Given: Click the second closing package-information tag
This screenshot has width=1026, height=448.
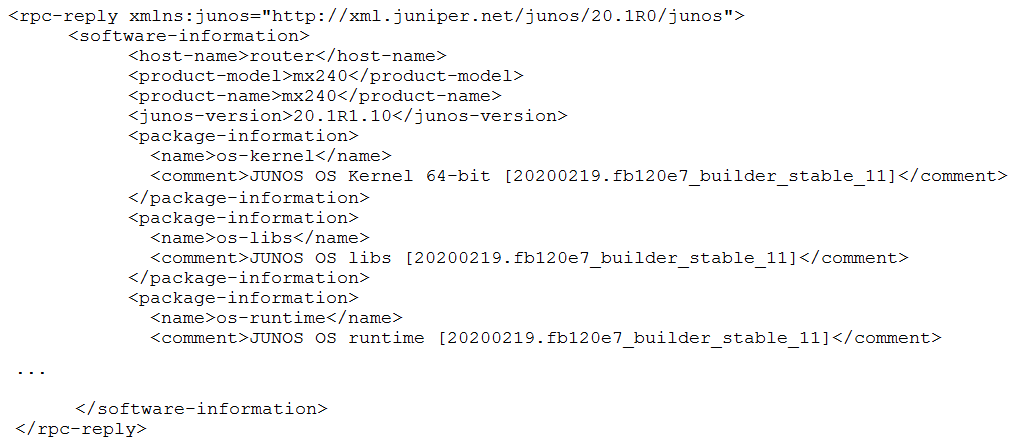Looking at the screenshot, I should [x=249, y=278].
